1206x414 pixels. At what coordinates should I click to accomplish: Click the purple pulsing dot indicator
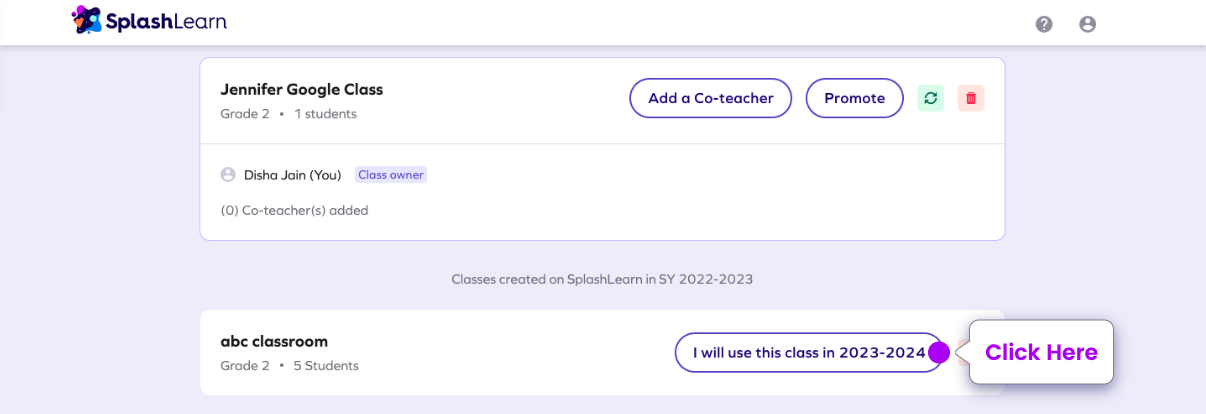click(x=939, y=352)
